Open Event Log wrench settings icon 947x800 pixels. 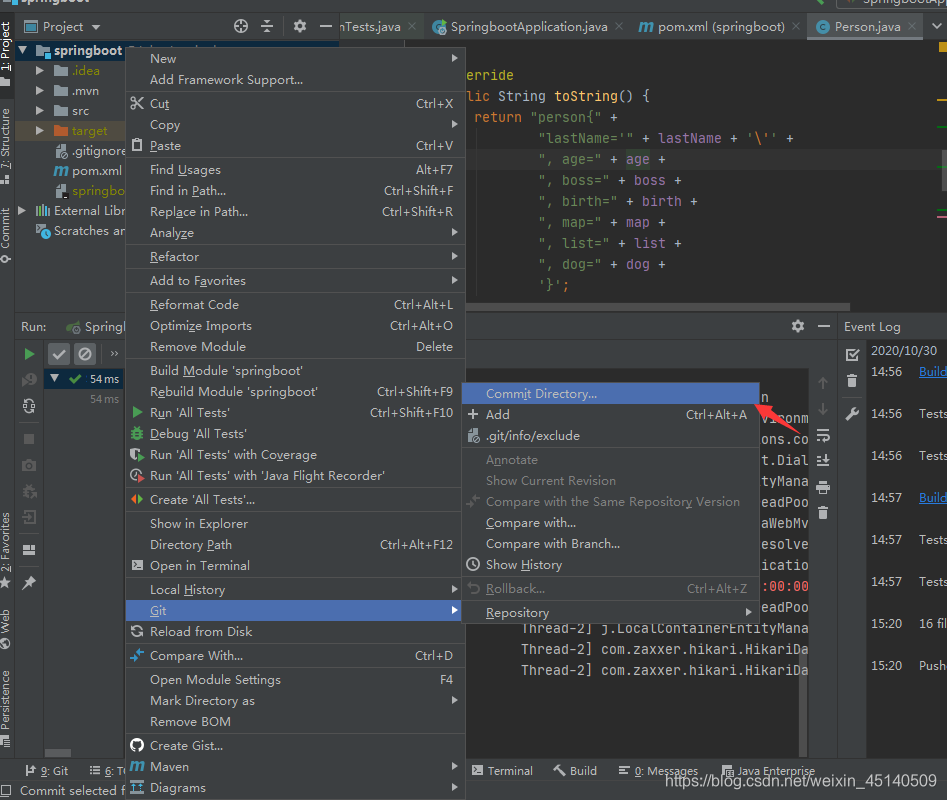(852, 414)
